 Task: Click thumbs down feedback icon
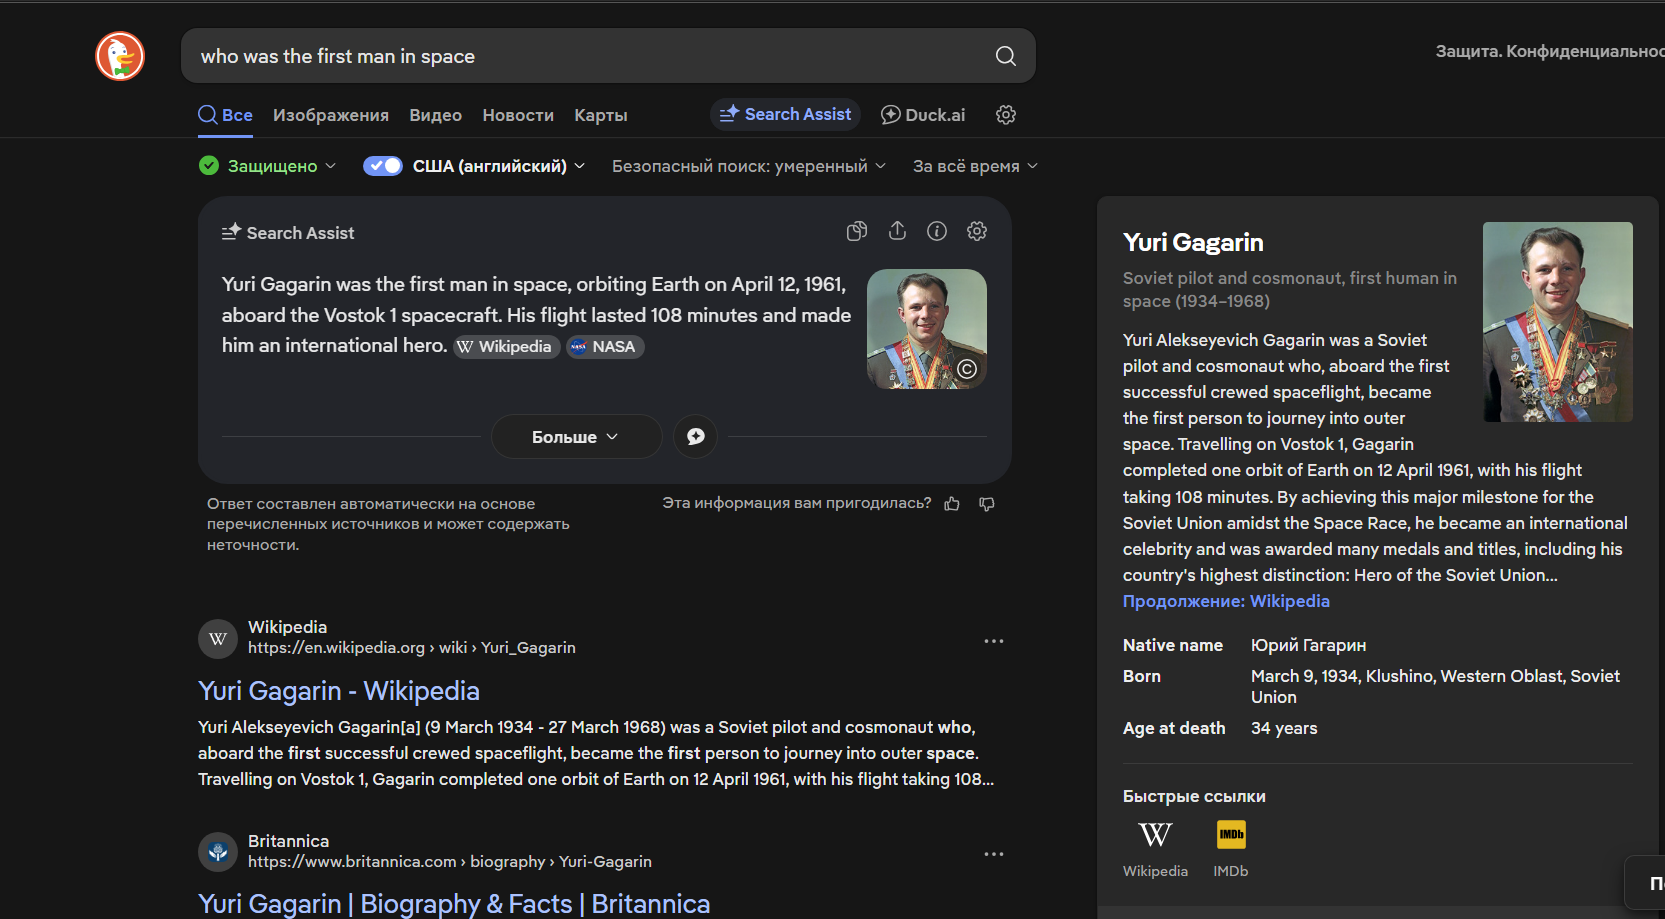987,504
